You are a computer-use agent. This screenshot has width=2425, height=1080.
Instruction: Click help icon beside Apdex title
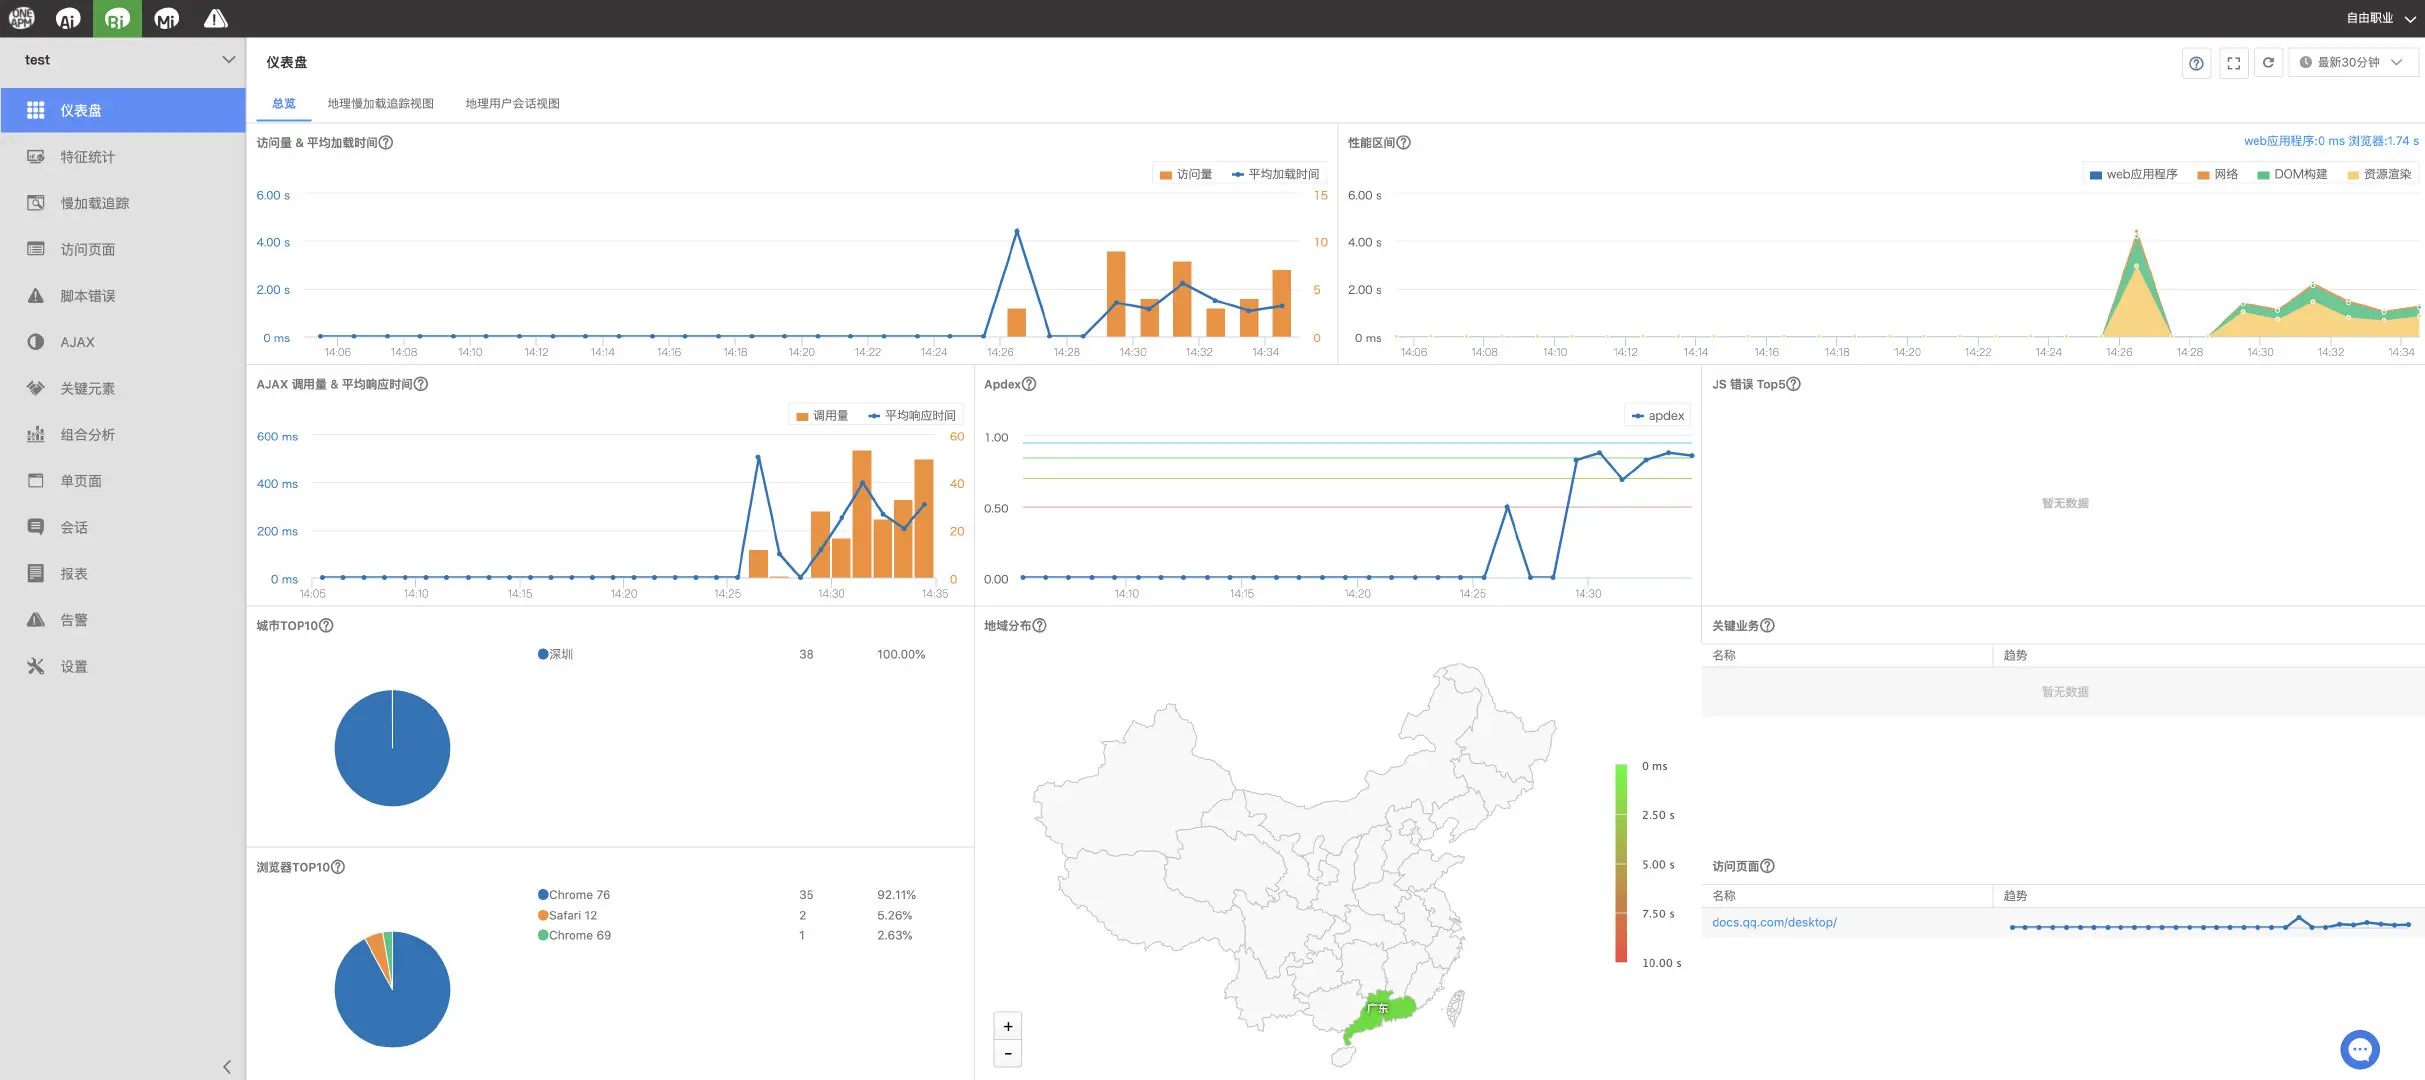pyautogui.click(x=1029, y=384)
